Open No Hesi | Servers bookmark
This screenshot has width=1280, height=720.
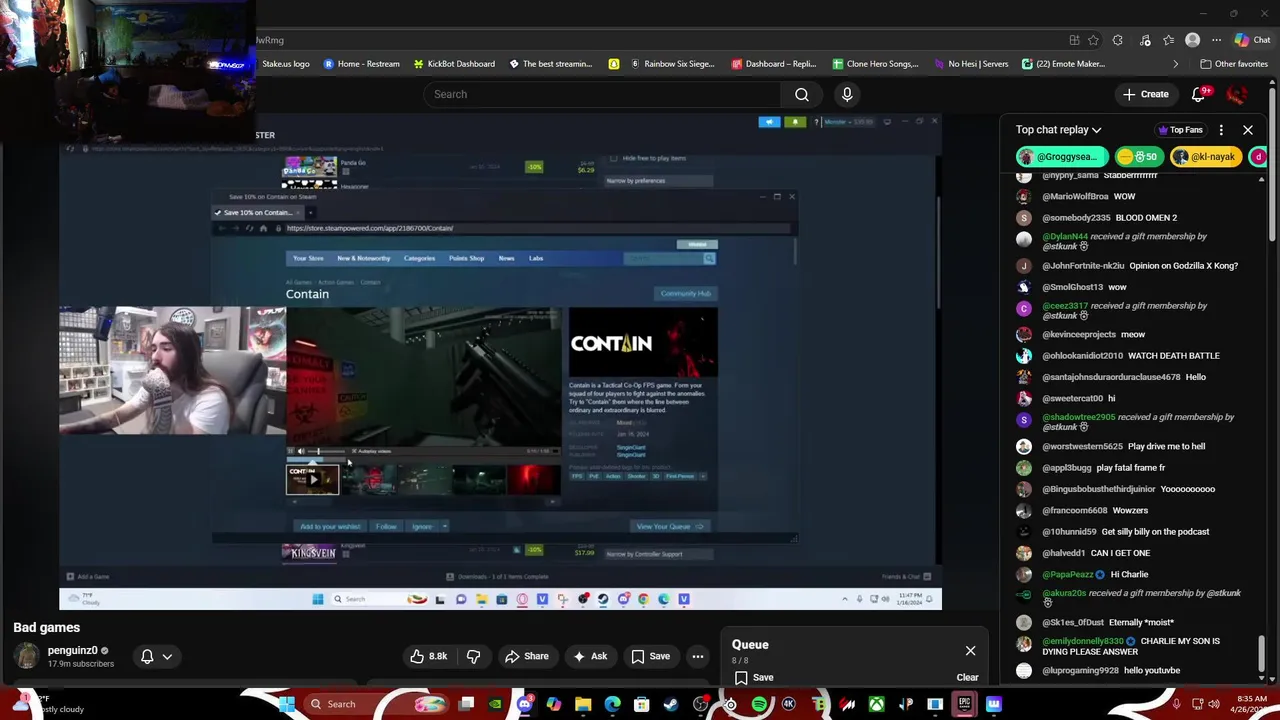click(x=970, y=64)
